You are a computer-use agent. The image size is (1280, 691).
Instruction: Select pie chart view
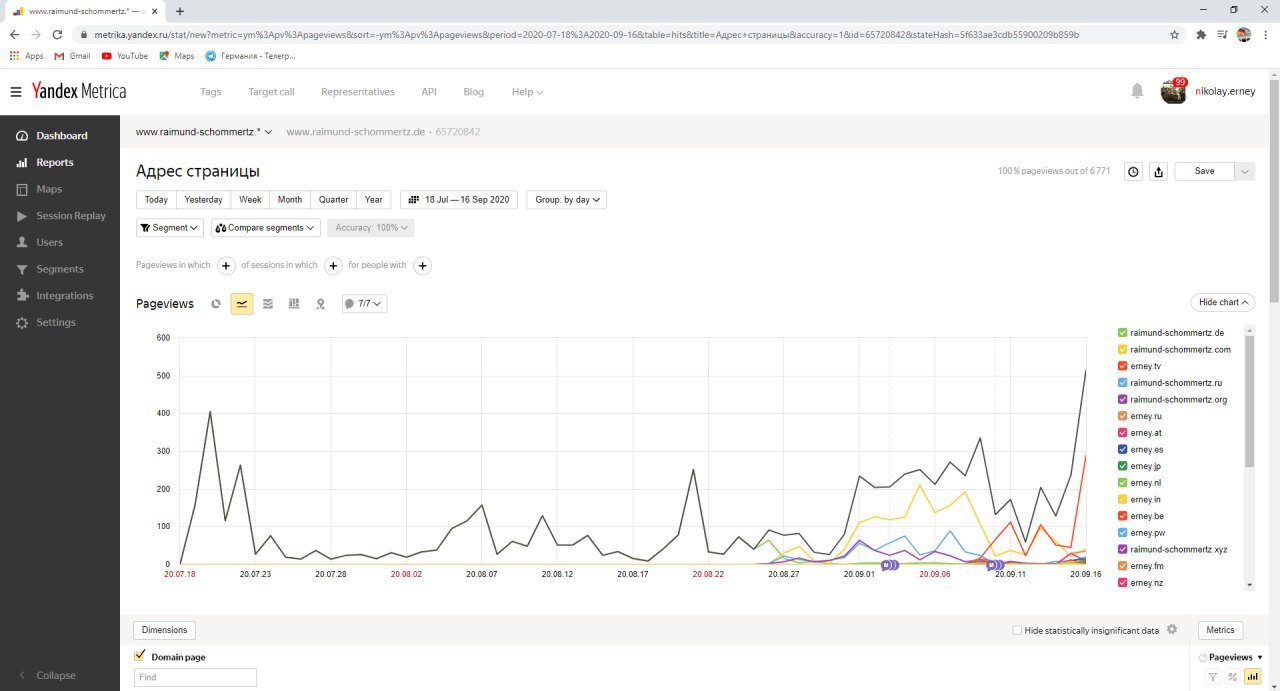[216, 303]
